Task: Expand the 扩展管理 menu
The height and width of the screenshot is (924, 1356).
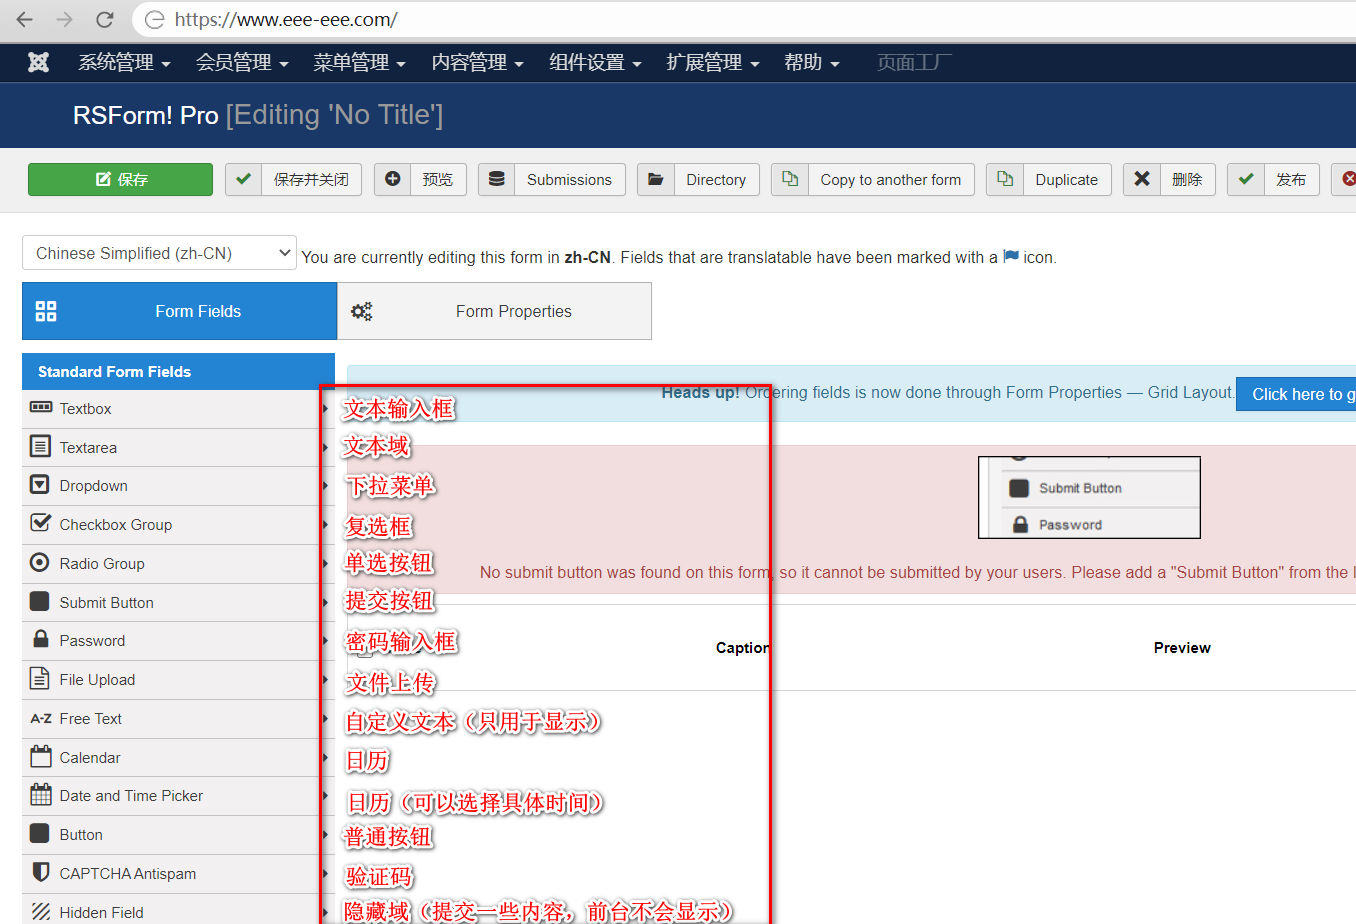Action: click(x=712, y=63)
